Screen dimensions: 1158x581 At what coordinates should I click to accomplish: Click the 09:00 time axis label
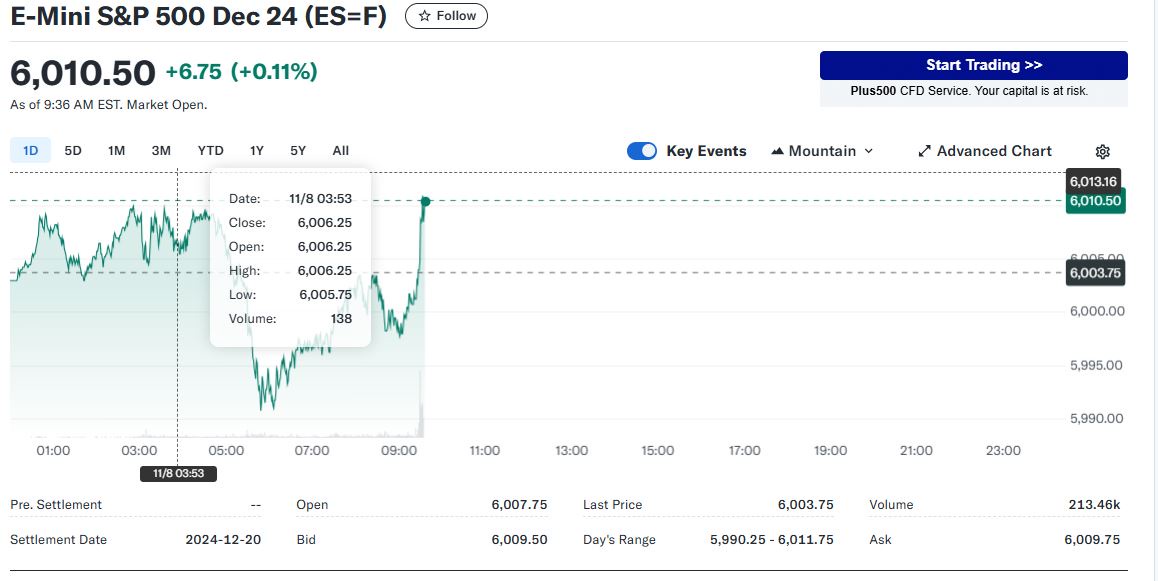(398, 450)
